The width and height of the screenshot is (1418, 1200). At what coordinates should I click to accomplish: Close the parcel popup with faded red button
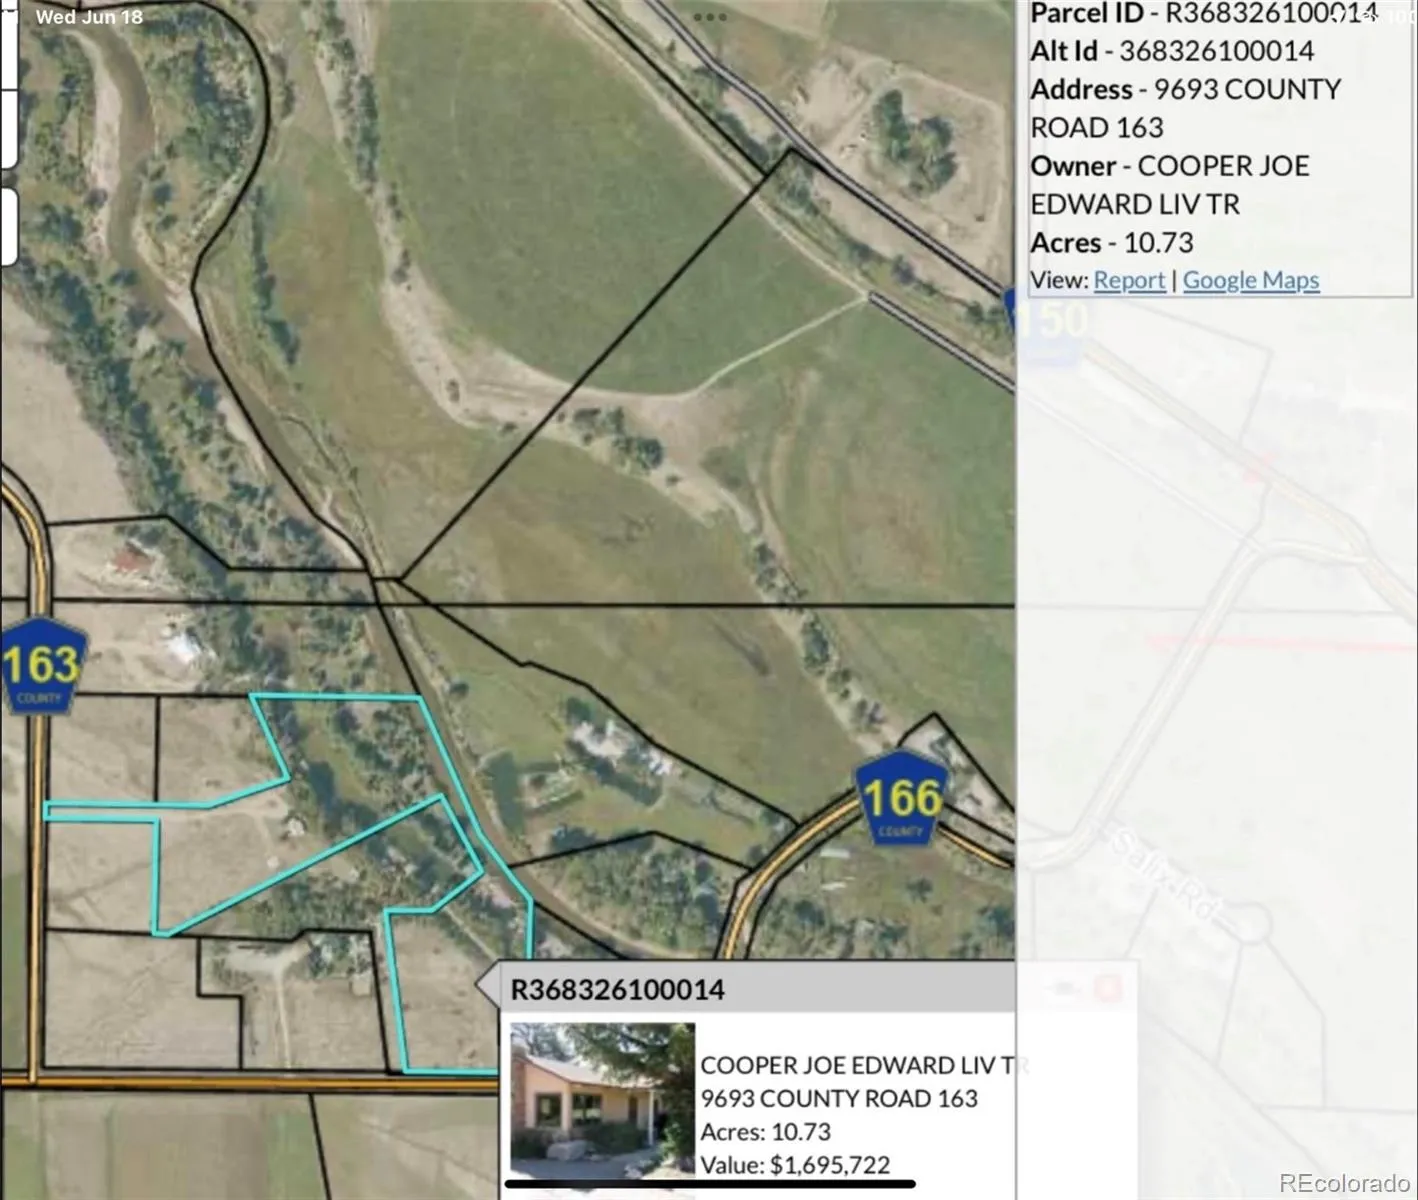click(1107, 989)
